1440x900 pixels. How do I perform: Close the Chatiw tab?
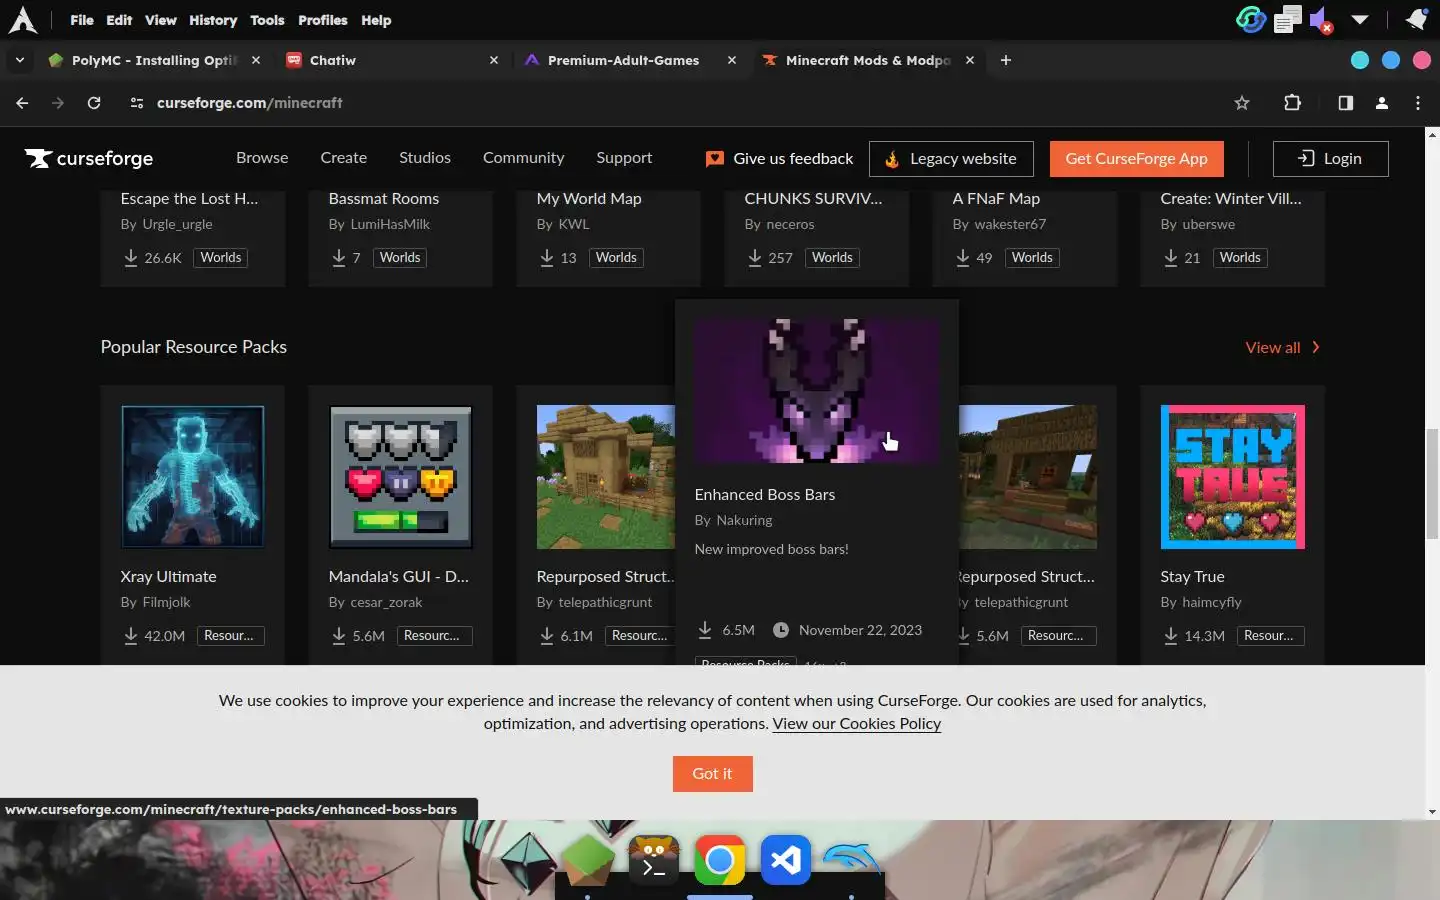point(494,60)
